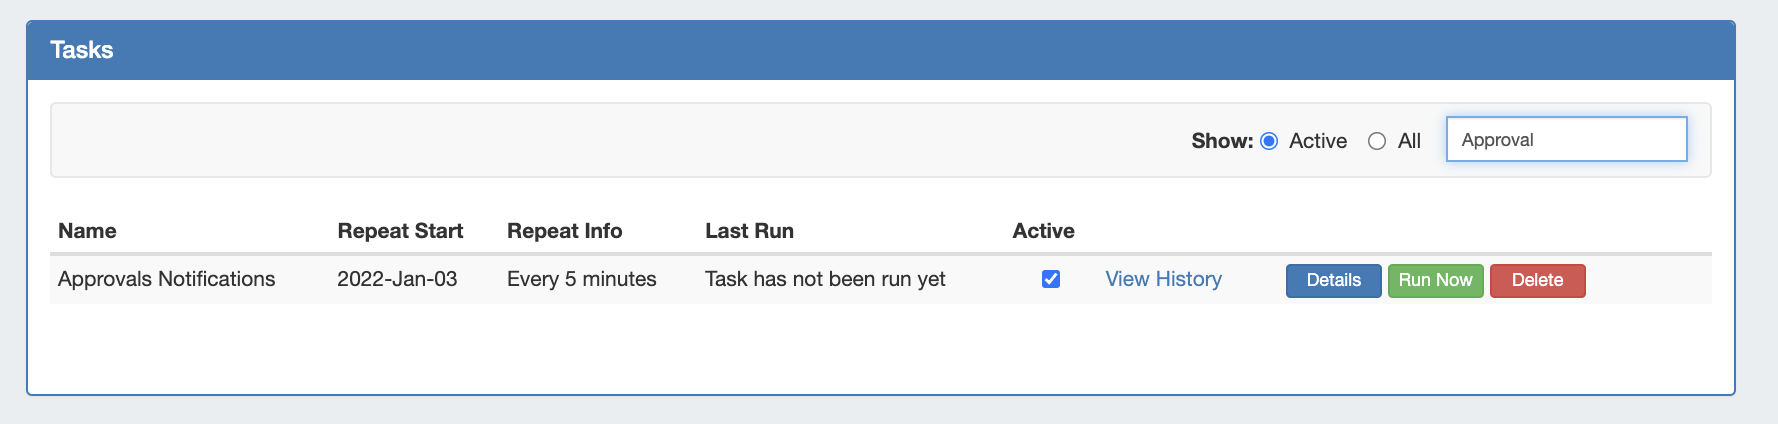Click the Repeat Info column header

pyautogui.click(x=564, y=231)
